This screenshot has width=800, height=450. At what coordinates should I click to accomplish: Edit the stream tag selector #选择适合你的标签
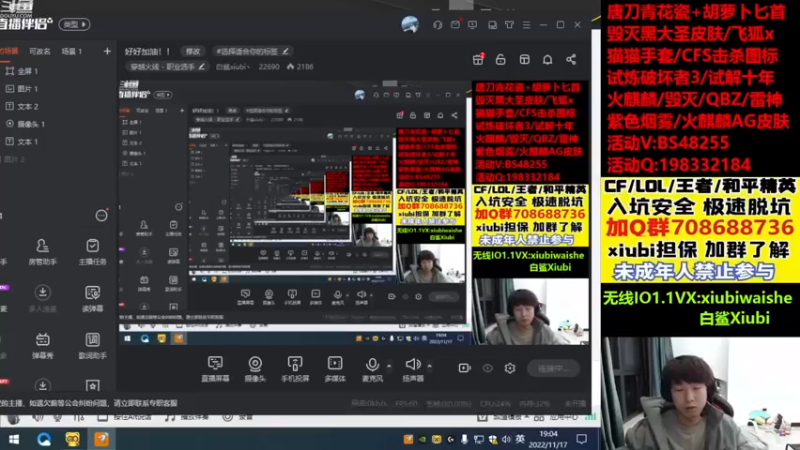(252, 51)
